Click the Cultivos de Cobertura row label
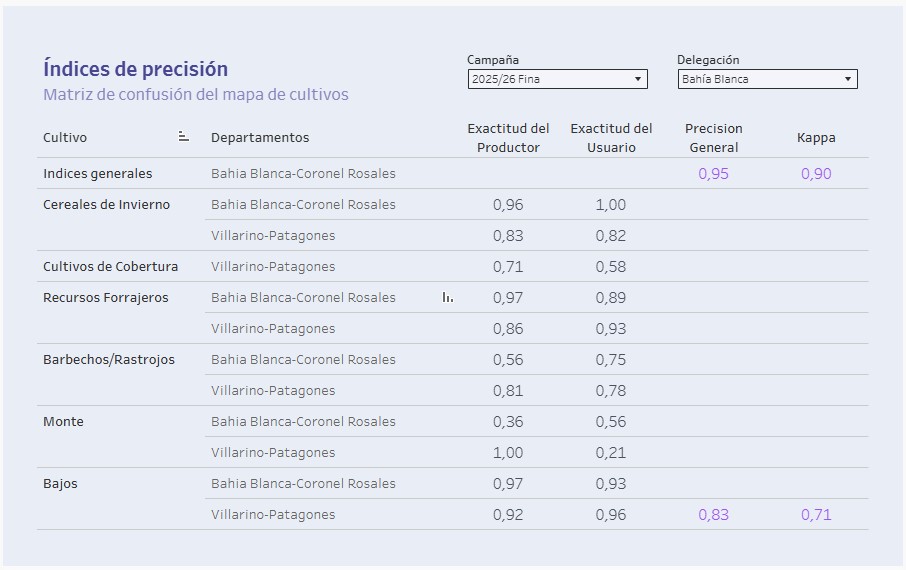 click(110, 267)
